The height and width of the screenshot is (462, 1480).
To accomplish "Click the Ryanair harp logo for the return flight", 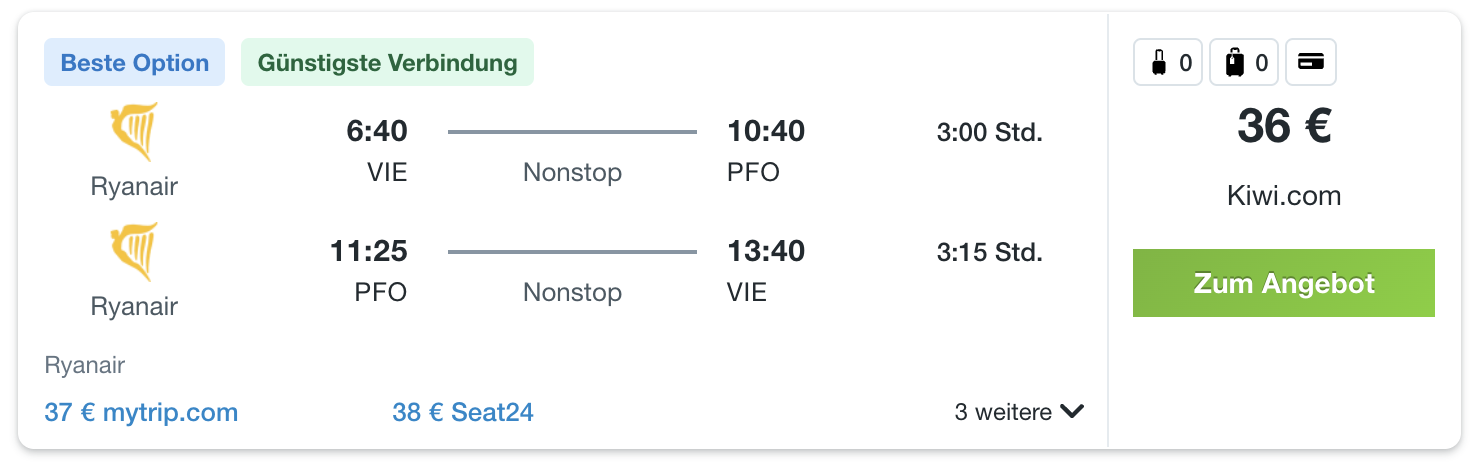I will pos(134,251).
